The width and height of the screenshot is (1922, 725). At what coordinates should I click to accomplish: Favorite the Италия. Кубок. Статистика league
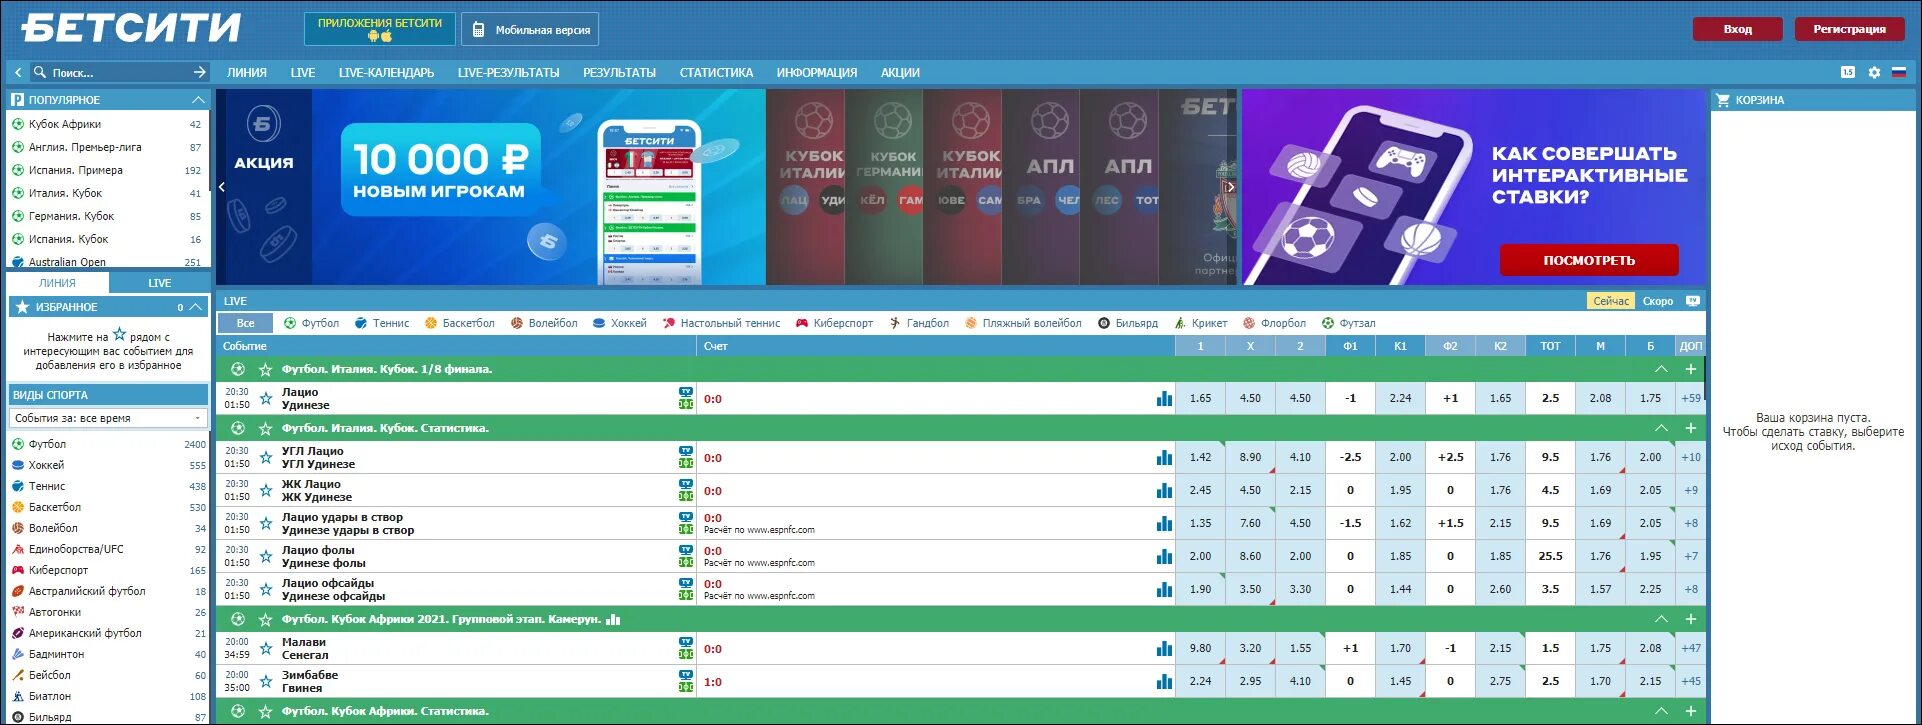(x=266, y=428)
